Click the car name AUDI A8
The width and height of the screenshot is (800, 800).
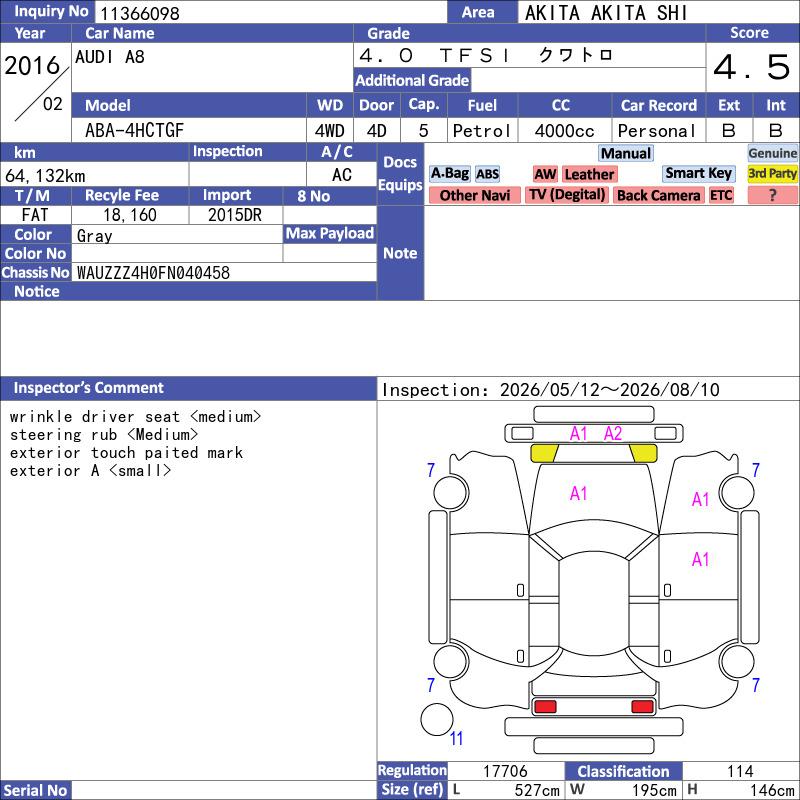pyautogui.click(x=110, y=57)
